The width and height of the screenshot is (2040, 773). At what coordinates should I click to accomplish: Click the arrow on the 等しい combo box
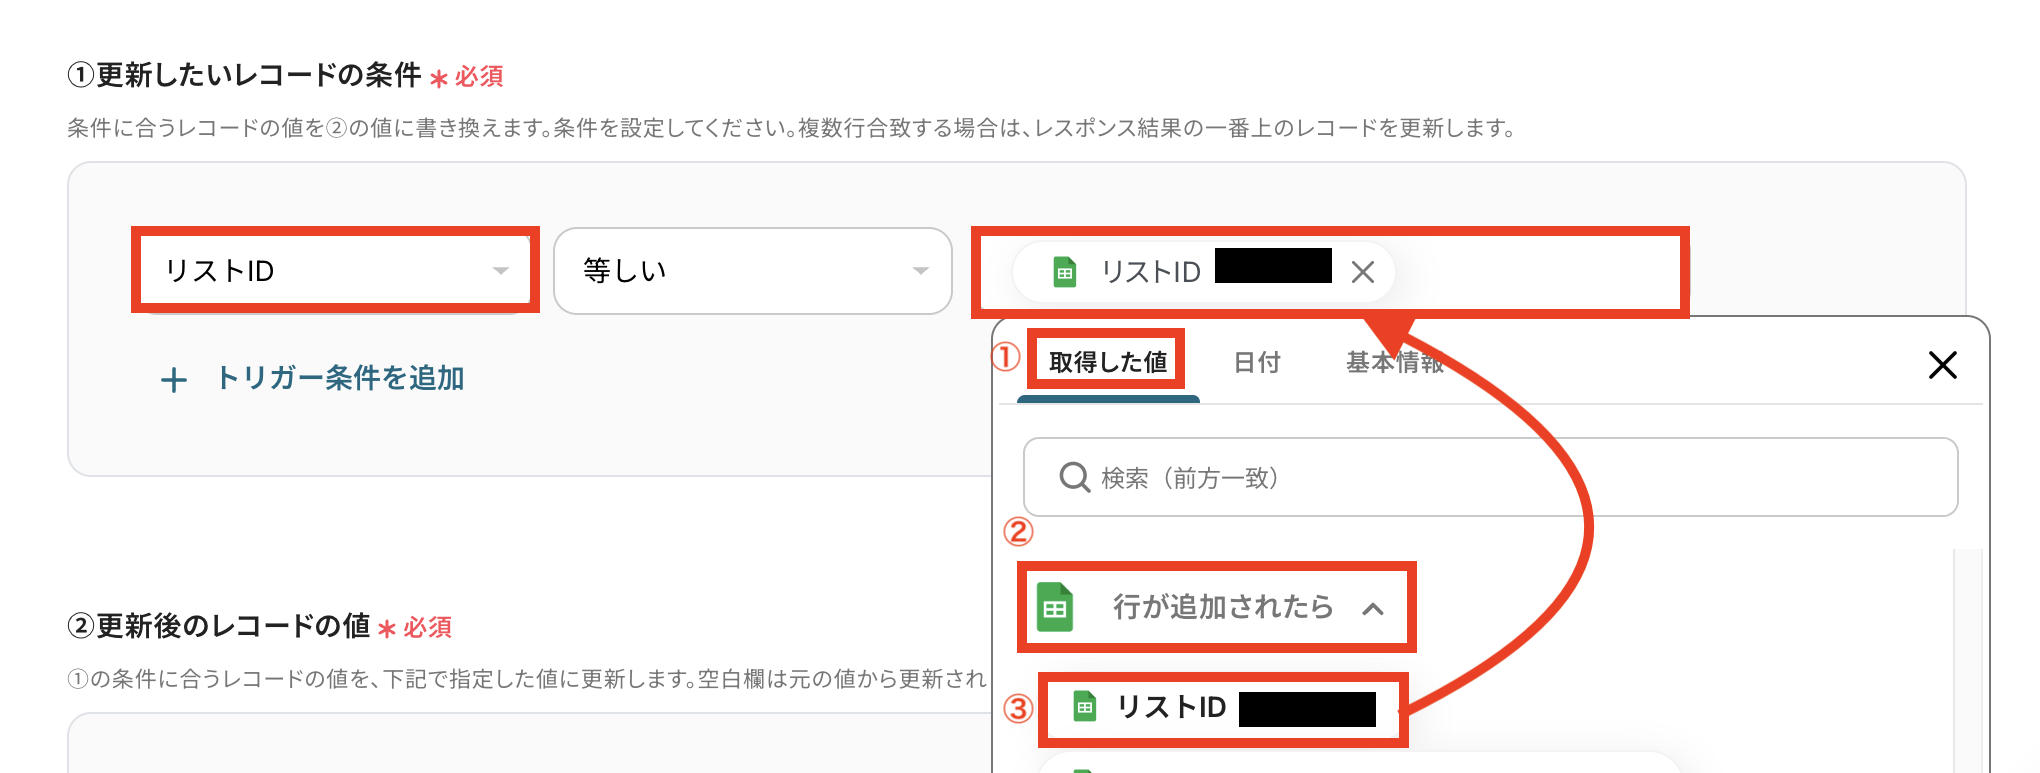click(920, 271)
